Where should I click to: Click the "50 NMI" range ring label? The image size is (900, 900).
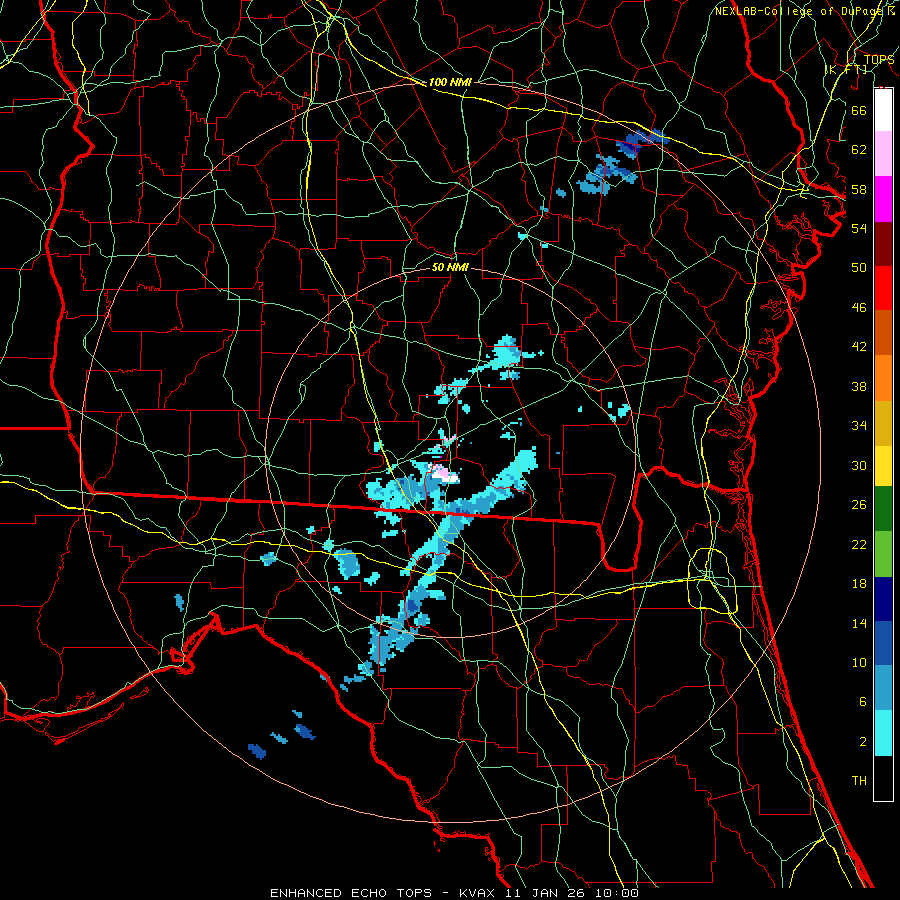pyautogui.click(x=450, y=267)
